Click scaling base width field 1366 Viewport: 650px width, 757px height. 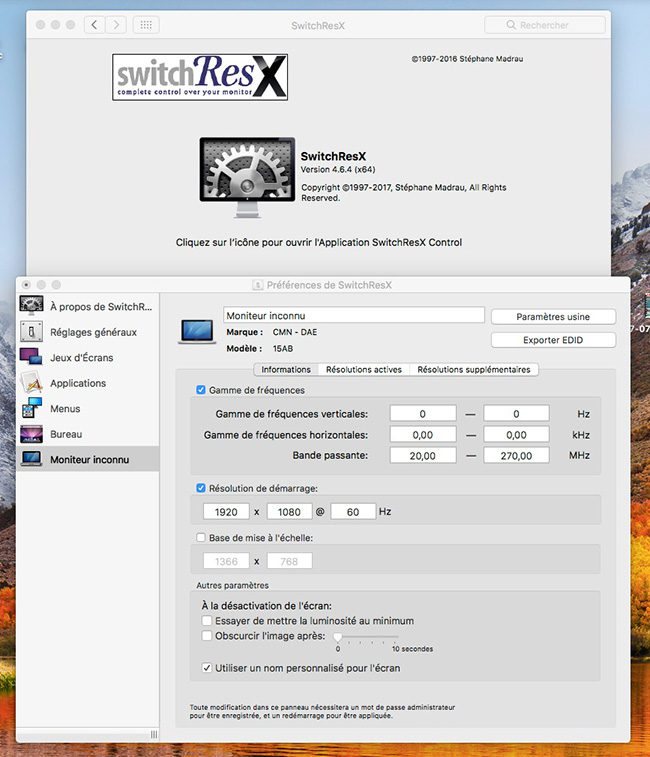pos(226,561)
